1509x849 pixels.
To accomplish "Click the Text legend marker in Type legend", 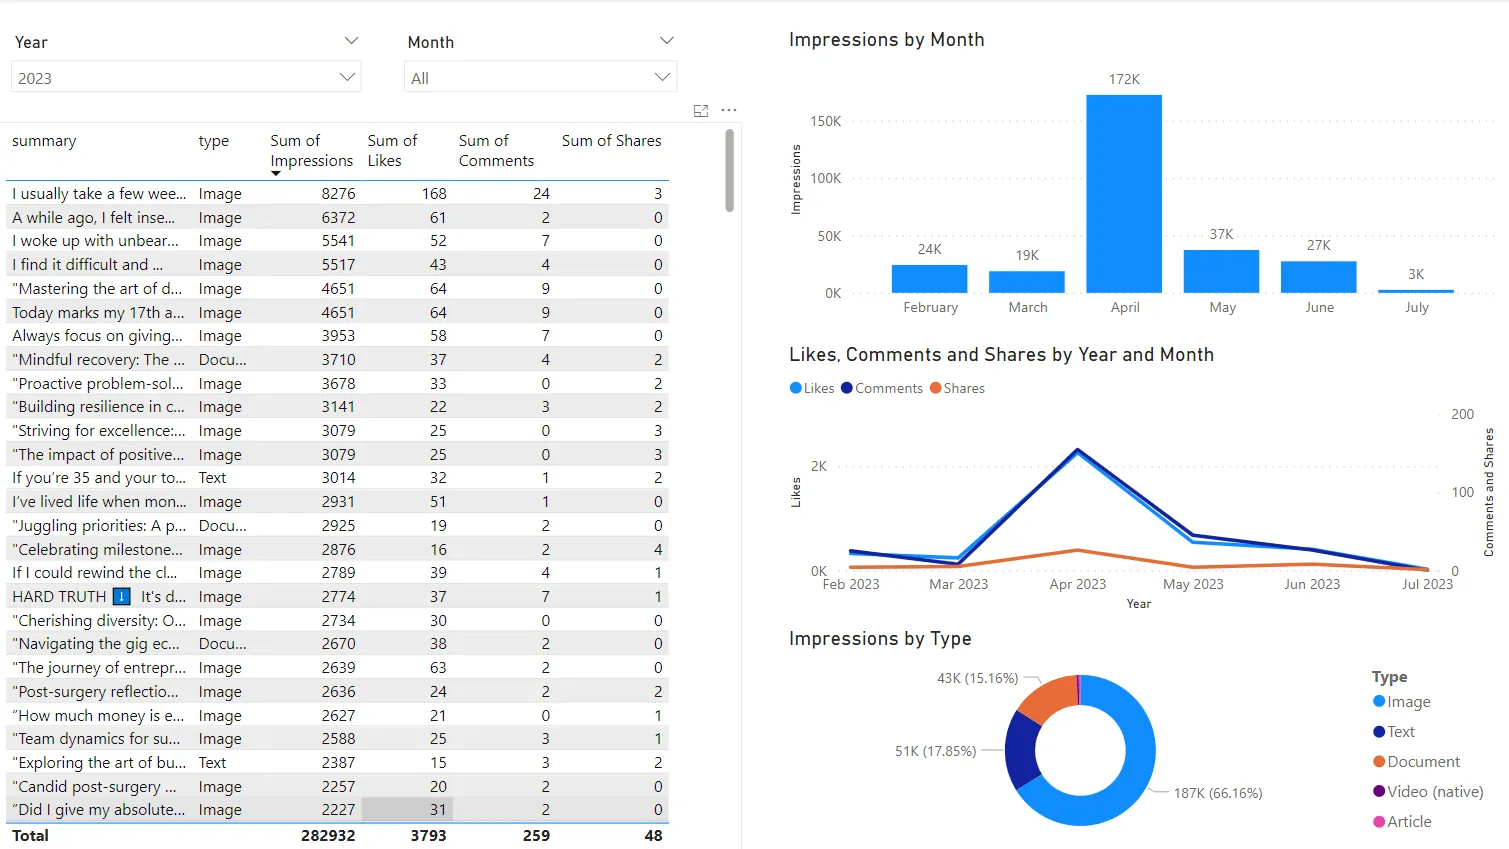I will (1379, 732).
